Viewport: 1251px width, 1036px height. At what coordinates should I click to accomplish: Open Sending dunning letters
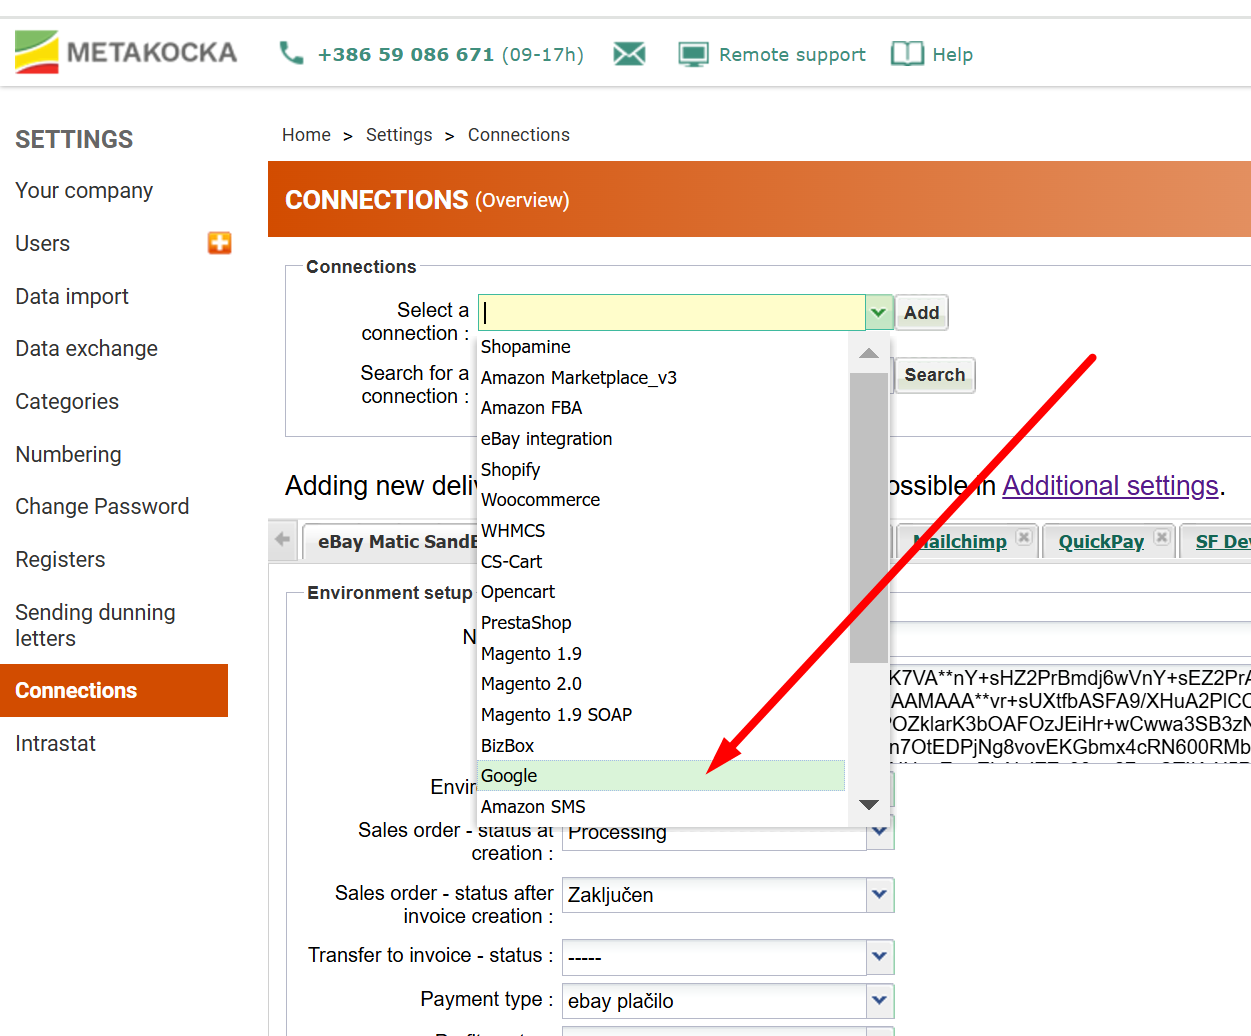(x=95, y=625)
